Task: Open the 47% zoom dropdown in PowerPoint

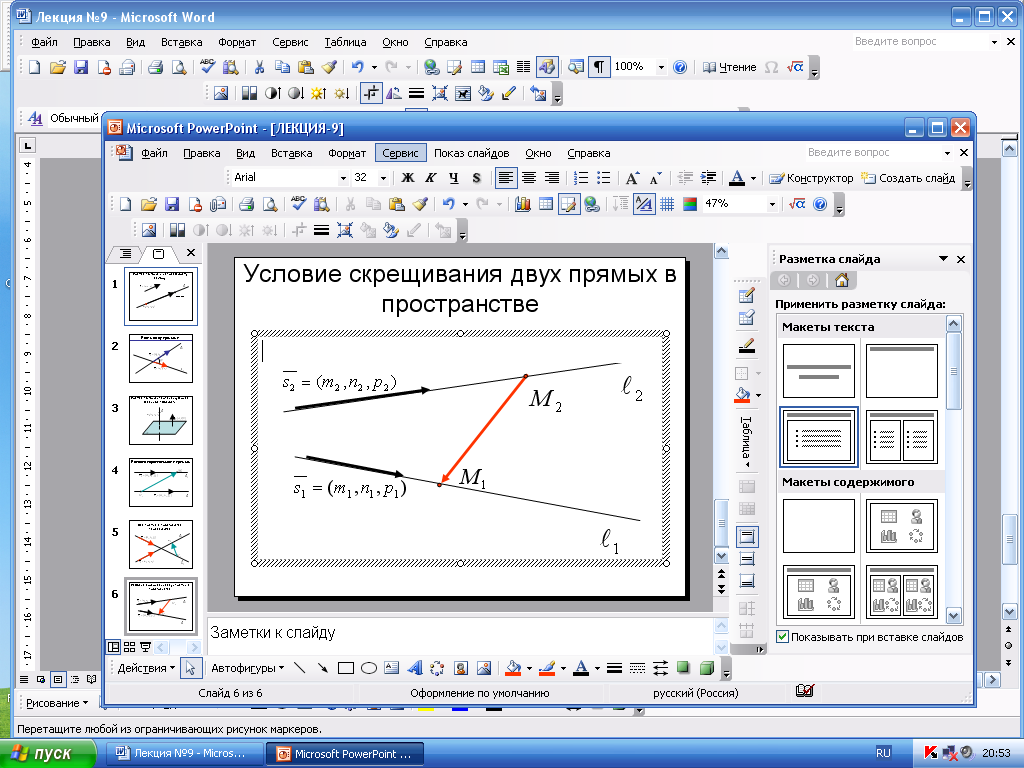Action: (x=772, y=204)
